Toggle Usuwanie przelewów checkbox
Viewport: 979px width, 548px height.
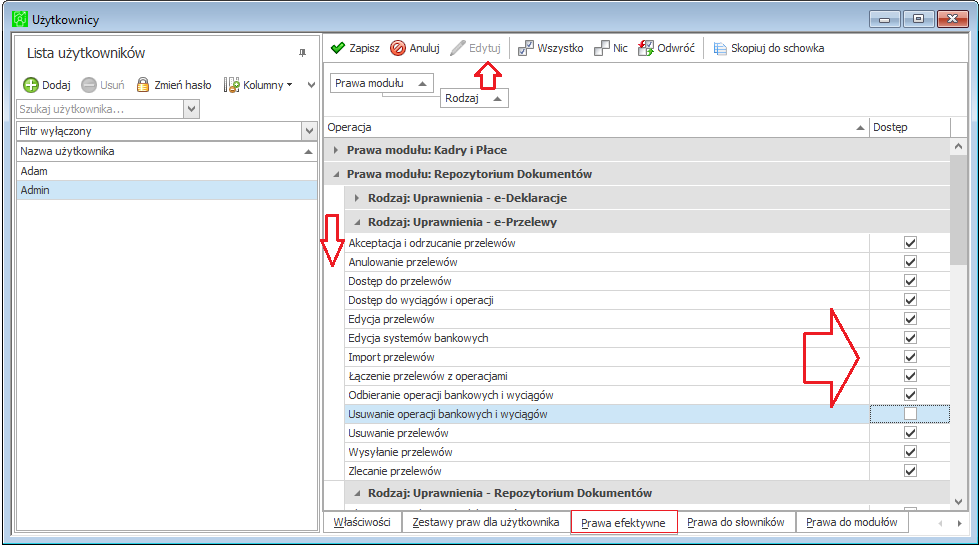(910, 433)
